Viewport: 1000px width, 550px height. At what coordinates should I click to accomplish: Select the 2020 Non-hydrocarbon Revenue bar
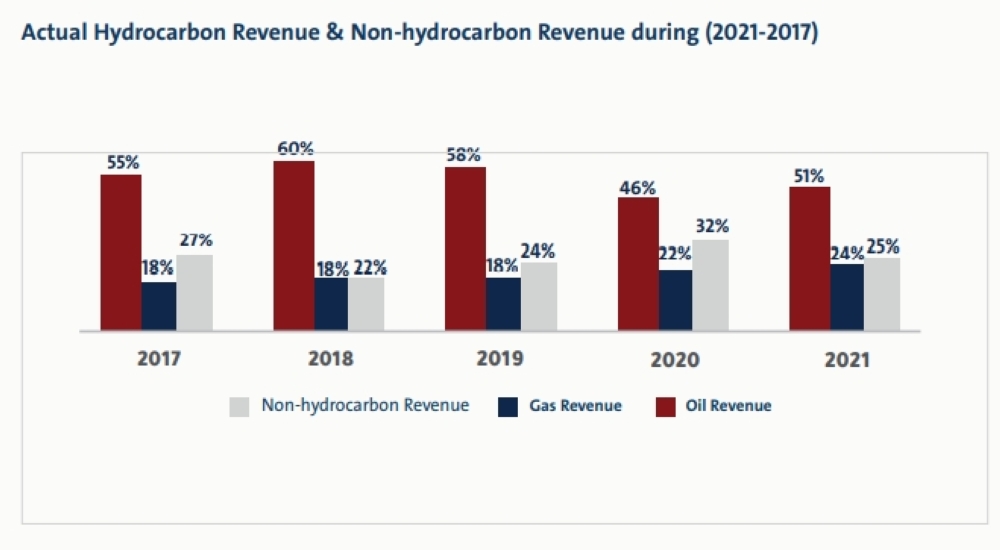coord(710,285)
